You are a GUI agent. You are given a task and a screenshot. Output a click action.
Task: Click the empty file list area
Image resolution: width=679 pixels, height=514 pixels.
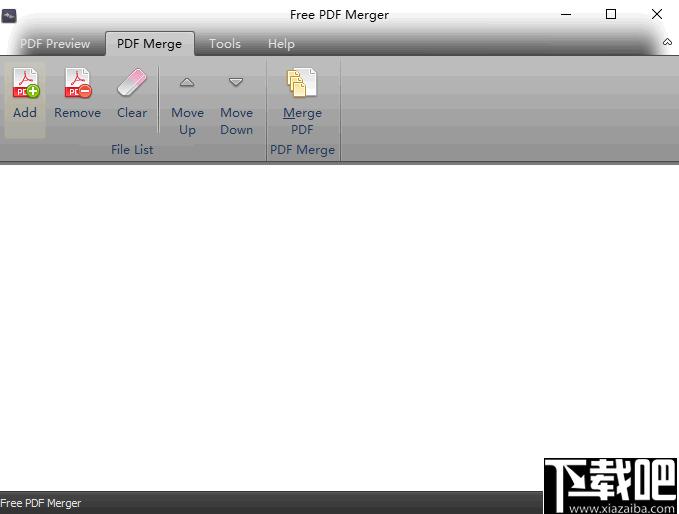pyautogui.click(x=340, y=327)
